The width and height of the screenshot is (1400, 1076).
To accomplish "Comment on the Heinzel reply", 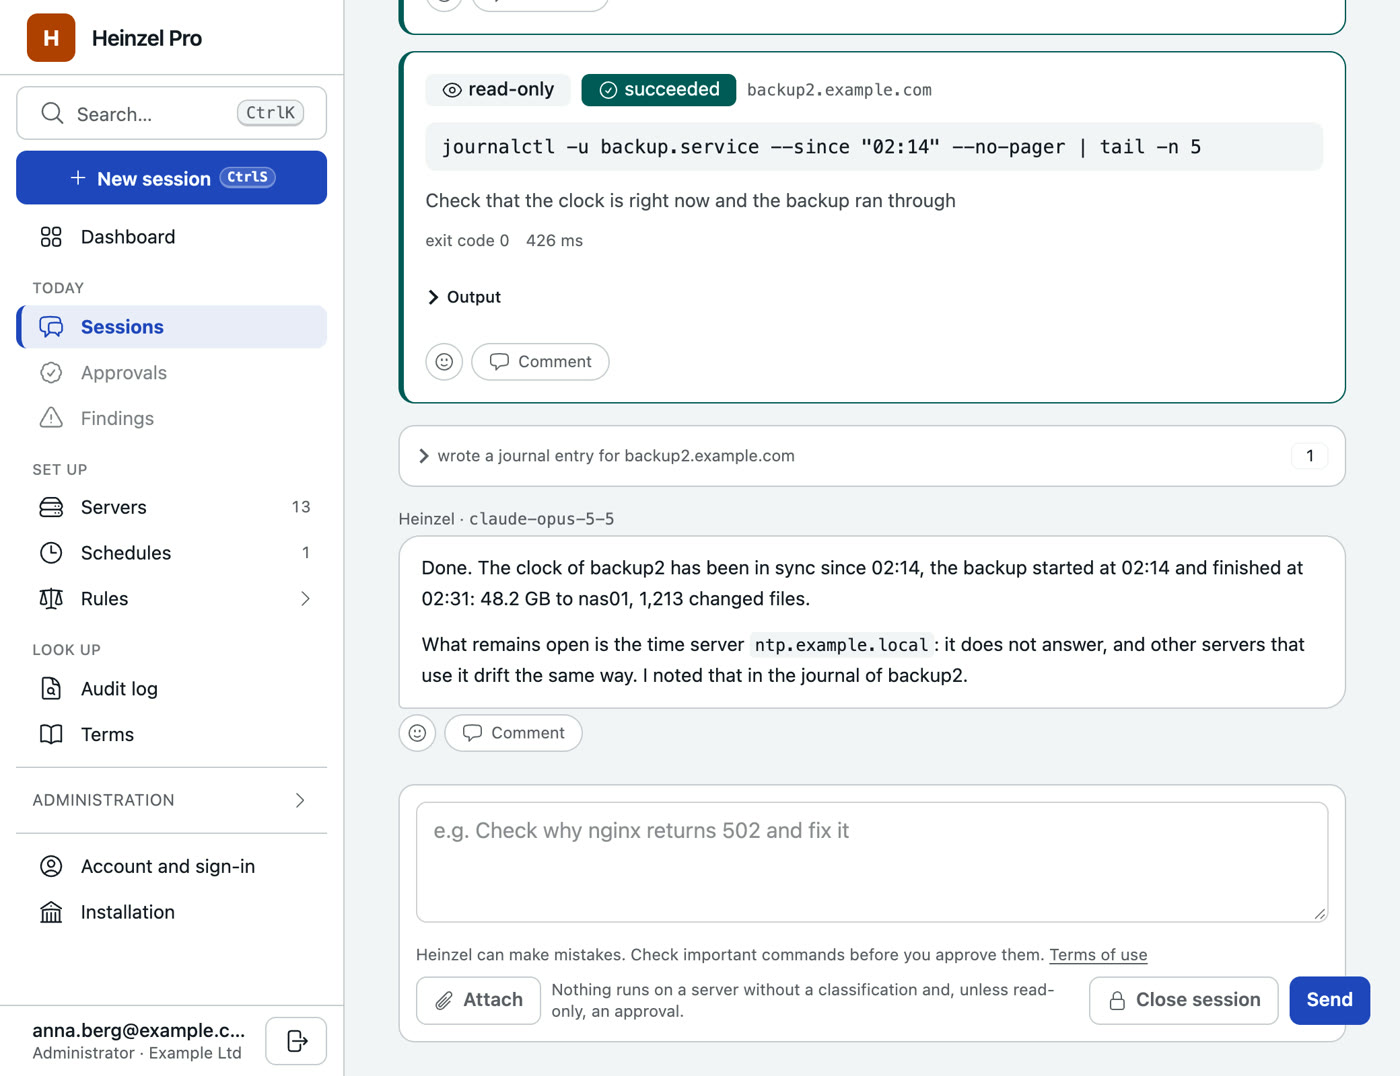I will point(513,733).
